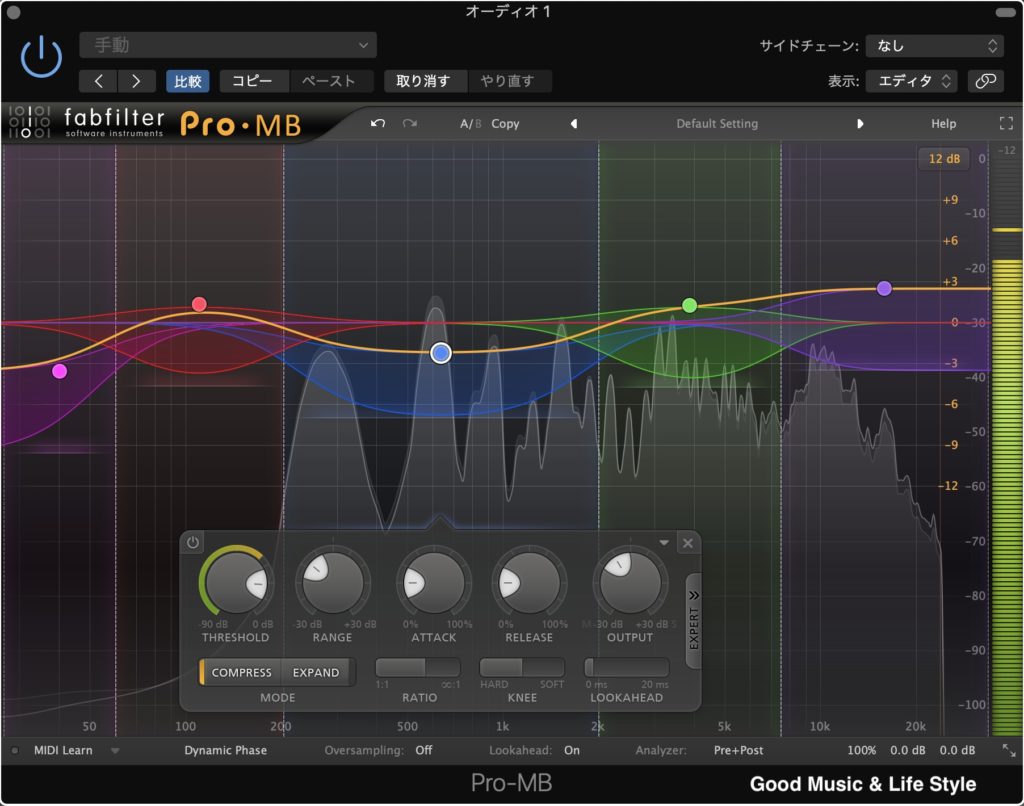The image size is (1024, 806).
Task: Change Oversampling Off setting
Action: pos(424,750)
